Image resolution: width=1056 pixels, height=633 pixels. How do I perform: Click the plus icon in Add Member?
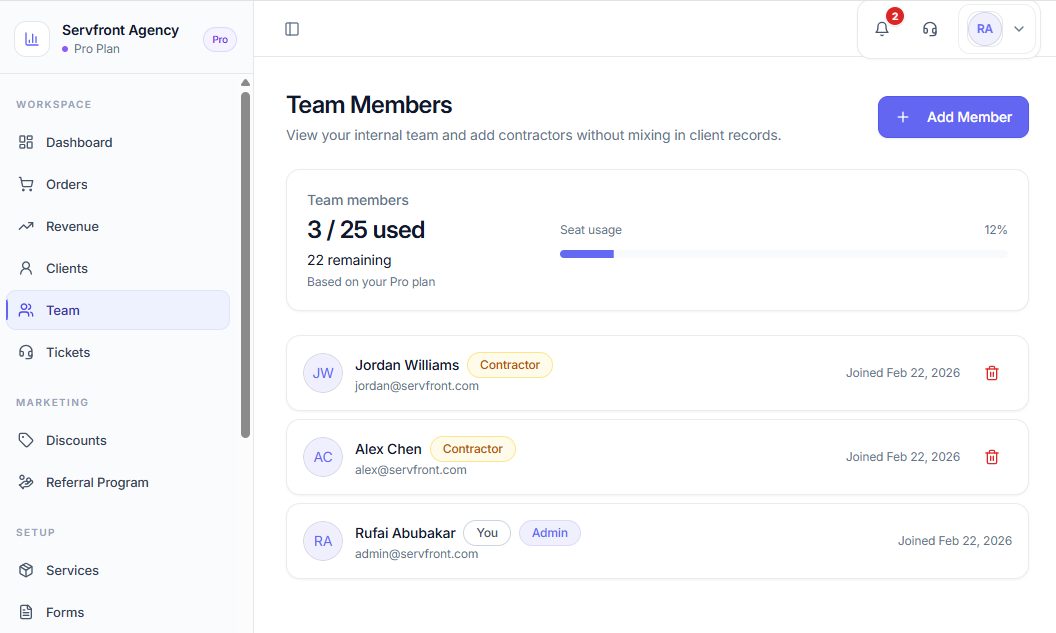pyautogui.click(x=902, y=117)
